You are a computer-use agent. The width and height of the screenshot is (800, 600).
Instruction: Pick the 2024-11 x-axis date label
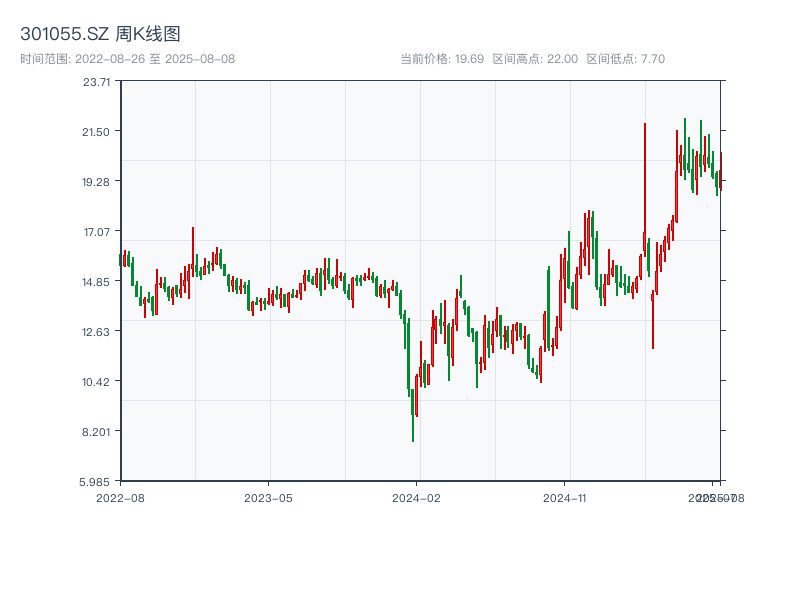[x=565, y=497]
